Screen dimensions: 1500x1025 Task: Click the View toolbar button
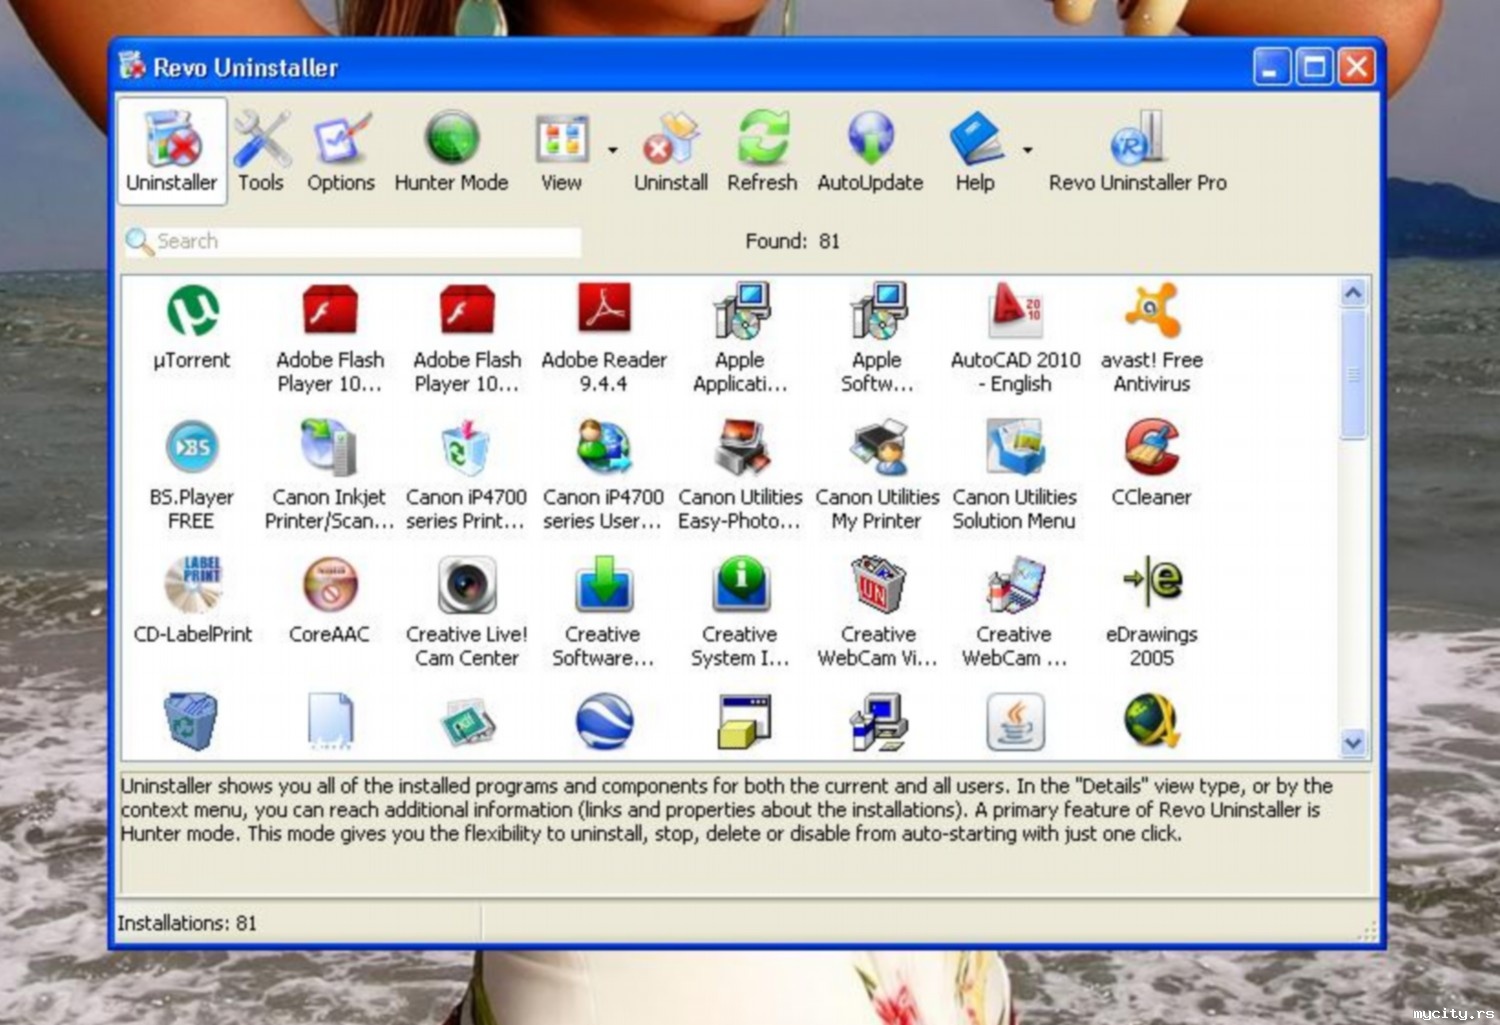[x=561, y=152]
